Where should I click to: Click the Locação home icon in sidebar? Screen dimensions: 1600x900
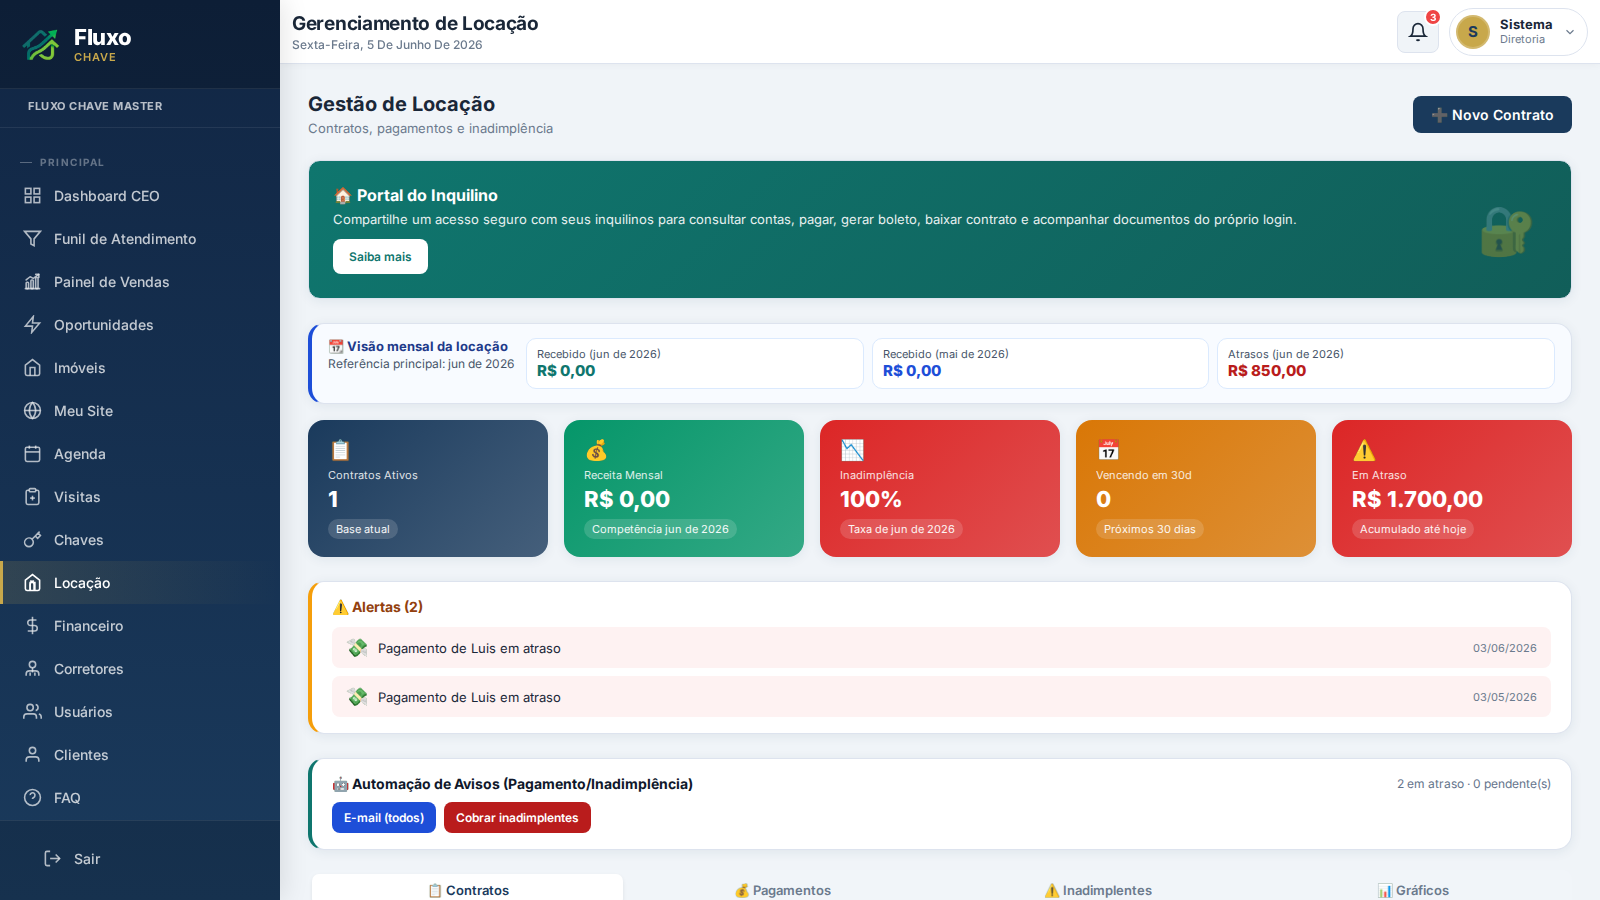point(33,583)
